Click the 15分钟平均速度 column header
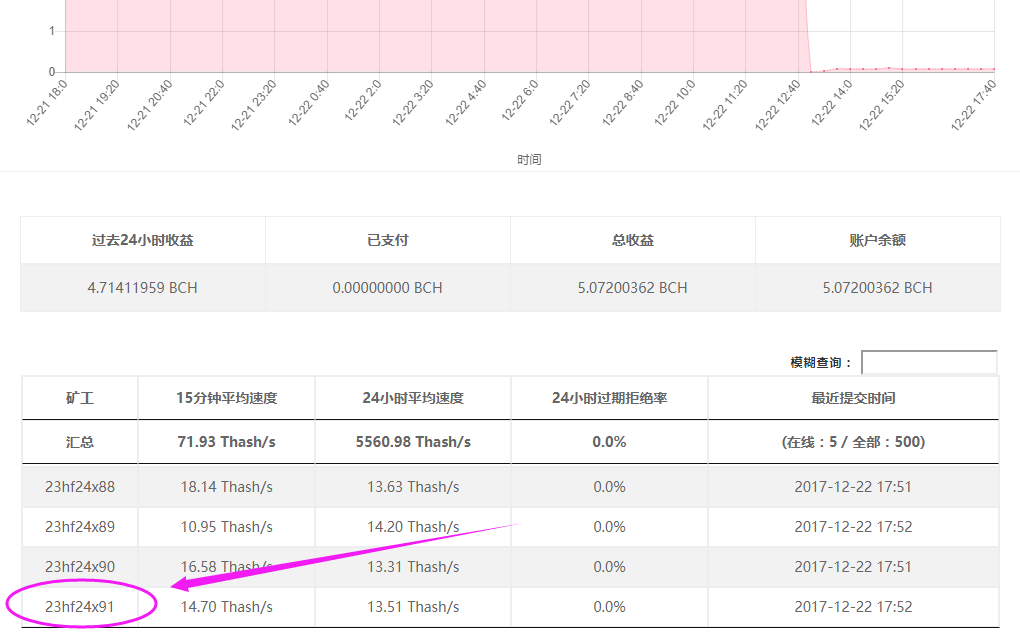 tap(226, 398)
